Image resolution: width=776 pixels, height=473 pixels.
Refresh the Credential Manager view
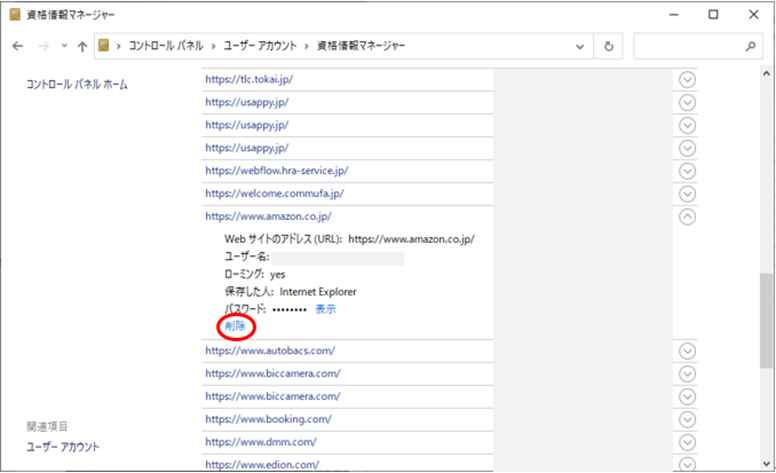click(x=609, y=47)
